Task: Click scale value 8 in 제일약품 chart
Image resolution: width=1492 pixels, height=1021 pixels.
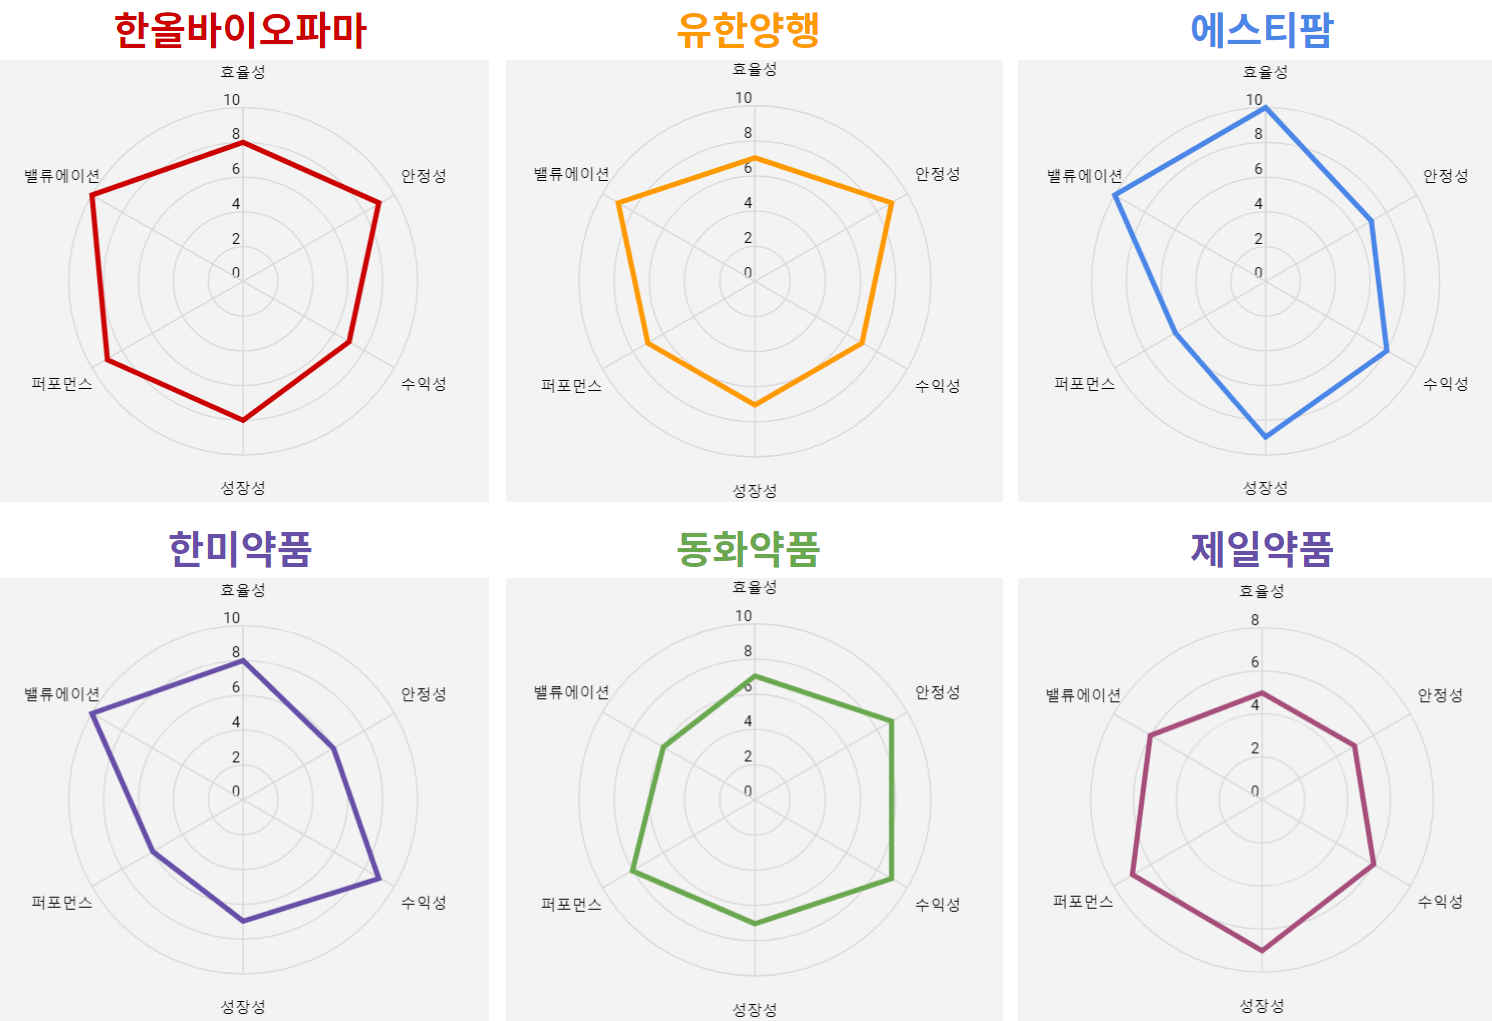Action: click(x=1255, y=620)
